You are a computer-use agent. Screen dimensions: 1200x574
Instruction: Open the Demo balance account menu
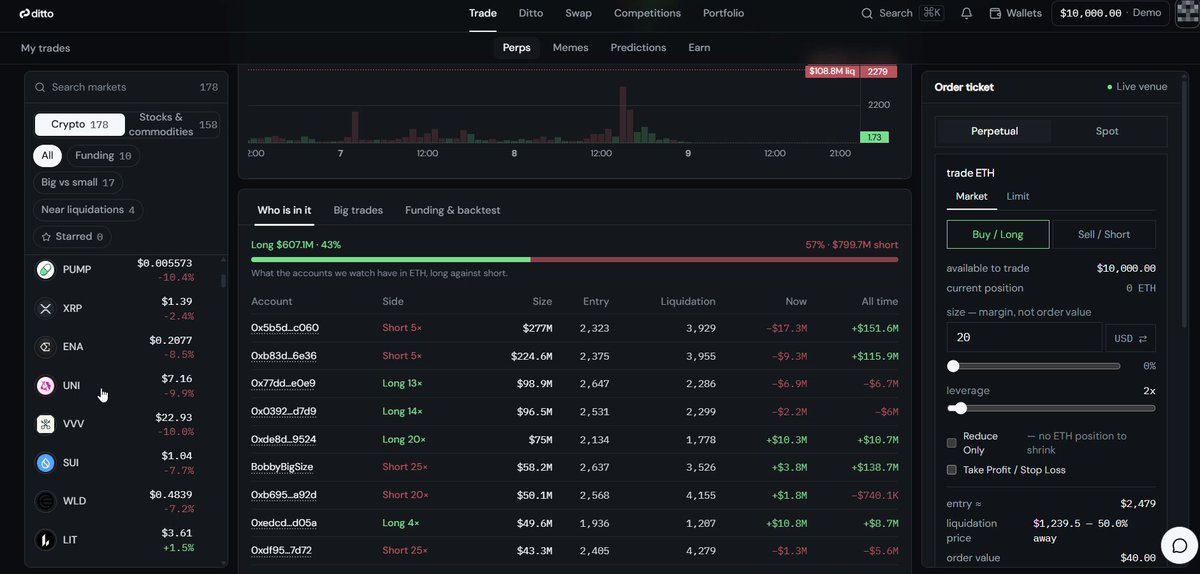point(1110,13)
